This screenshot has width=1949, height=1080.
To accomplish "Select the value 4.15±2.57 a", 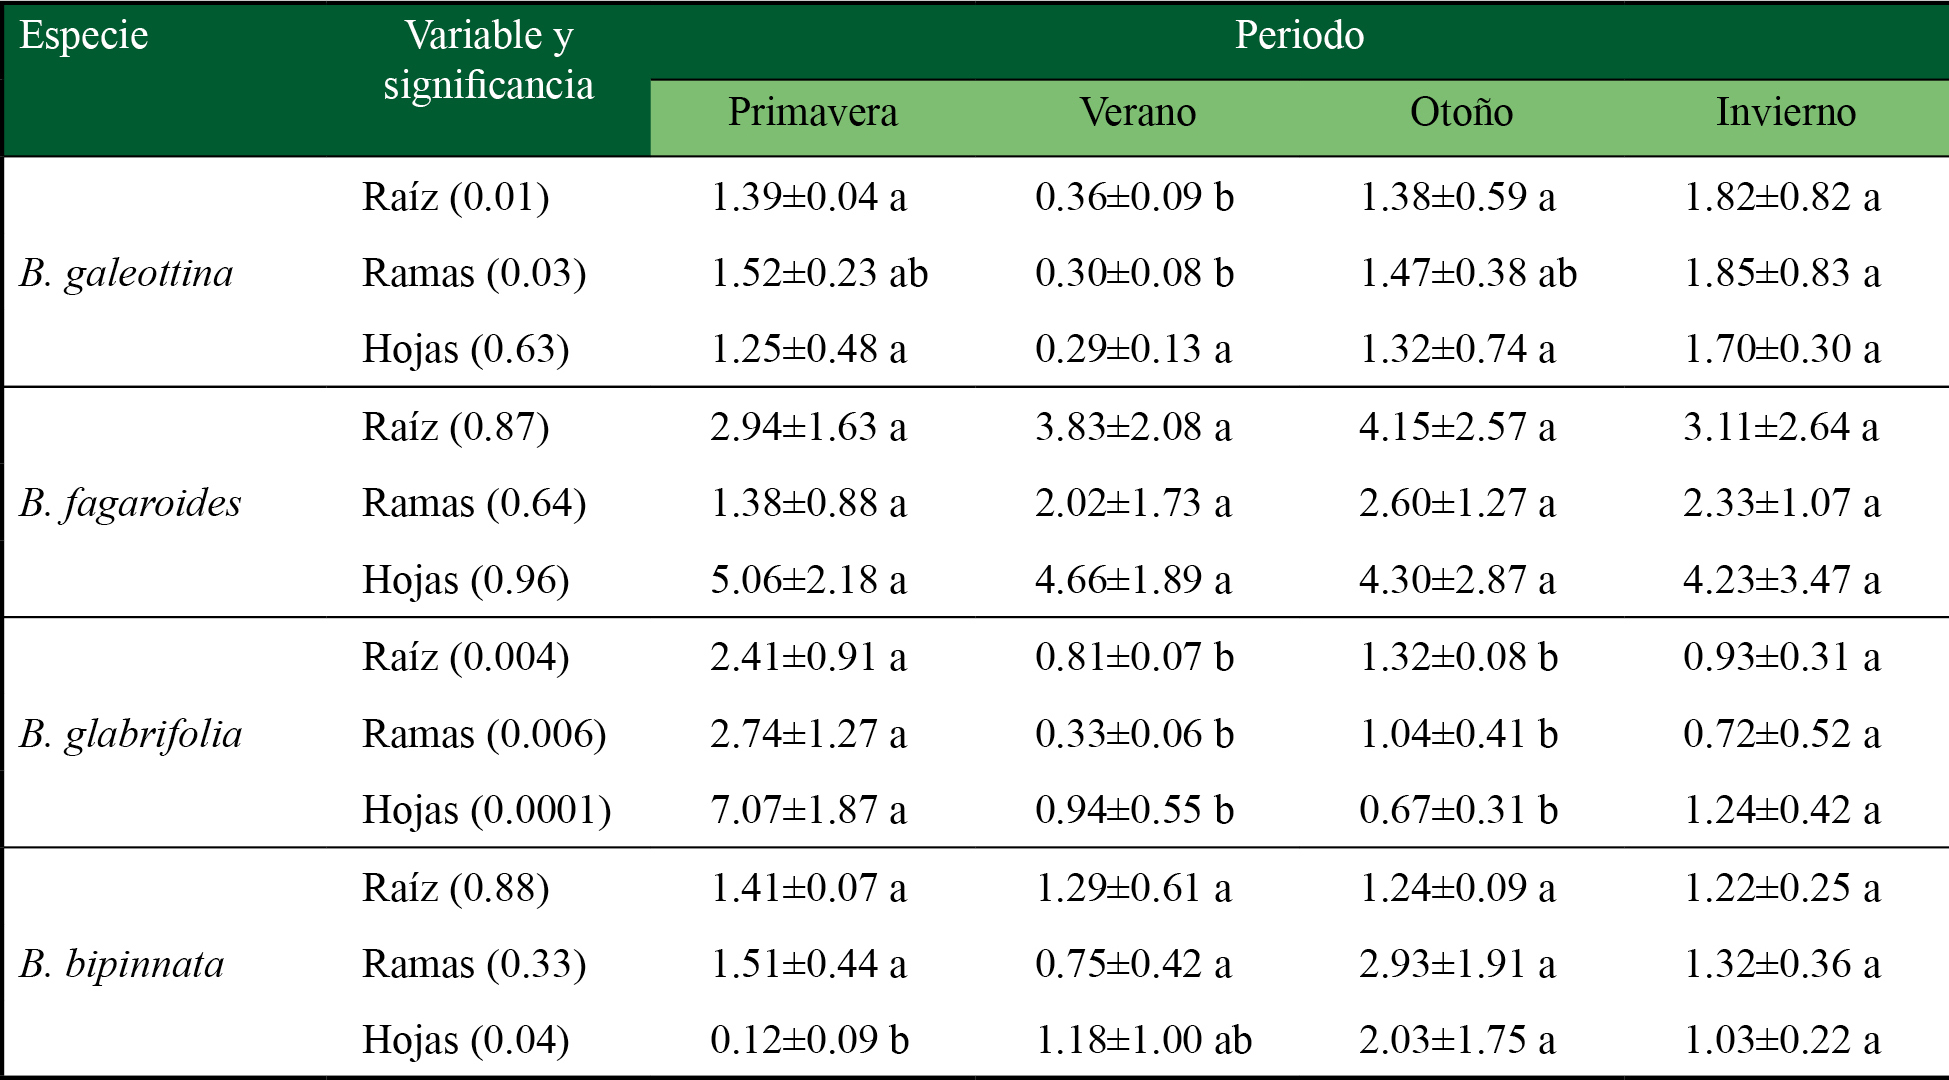I will point(1457,427).
